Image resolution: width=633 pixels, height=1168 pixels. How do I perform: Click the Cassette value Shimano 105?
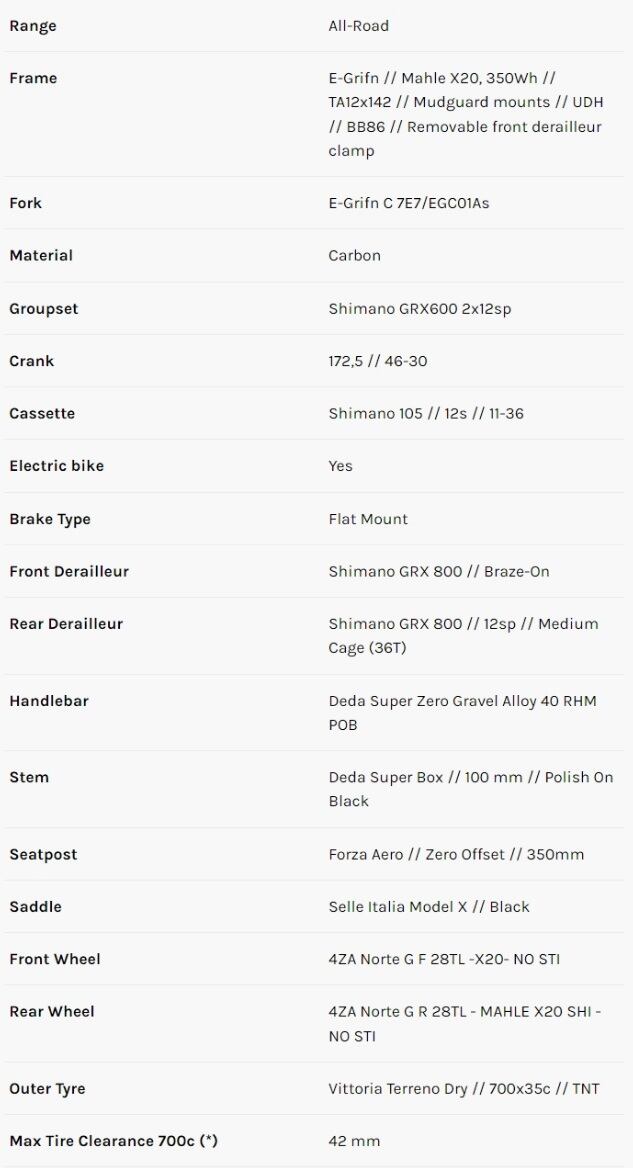[425, 413]
